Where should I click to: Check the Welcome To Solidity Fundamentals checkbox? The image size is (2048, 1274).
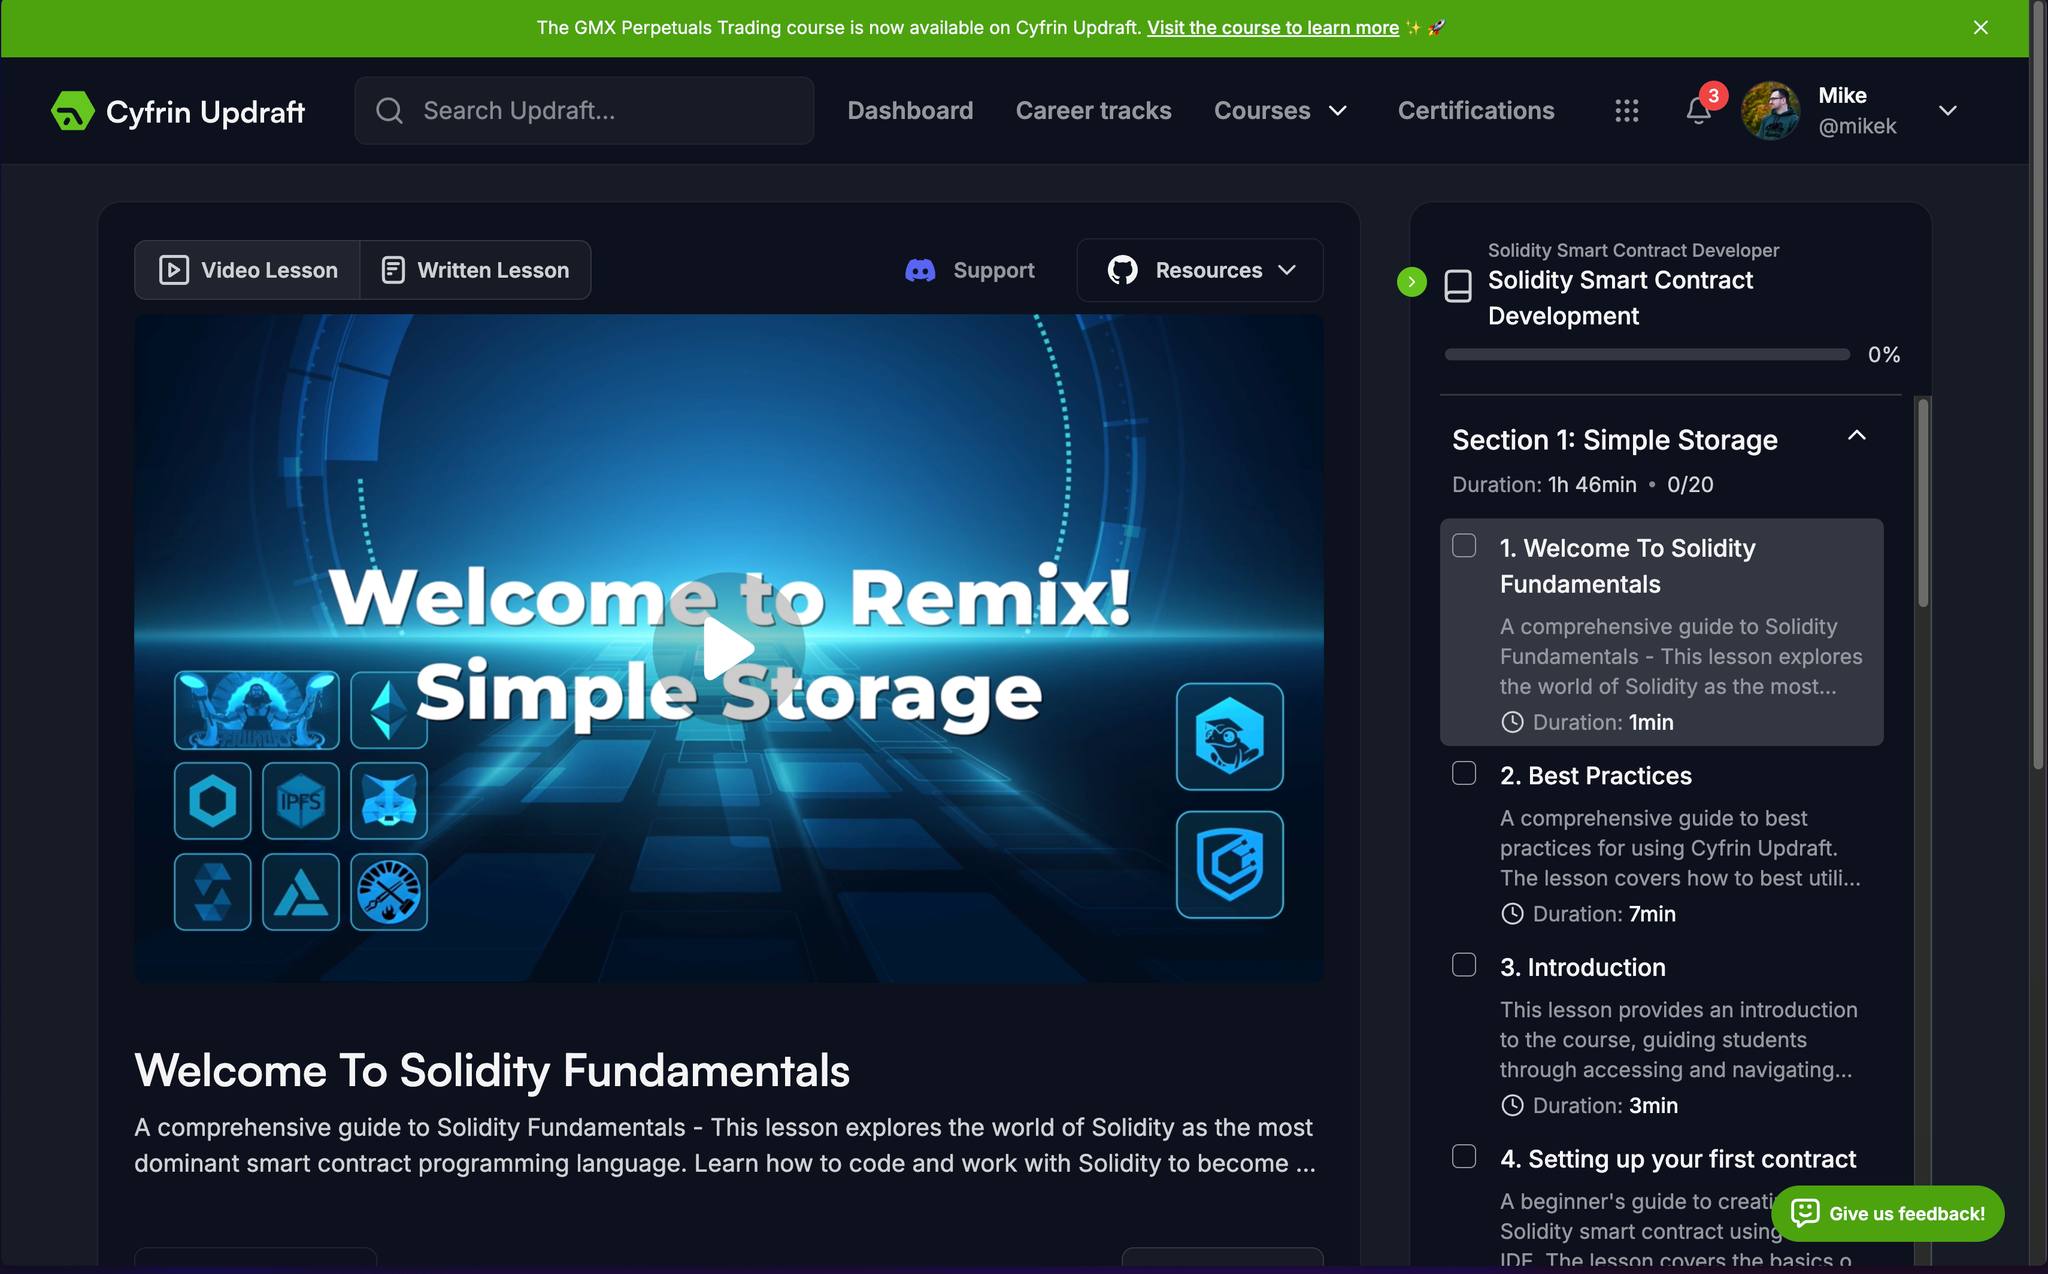click(1464, 545)
